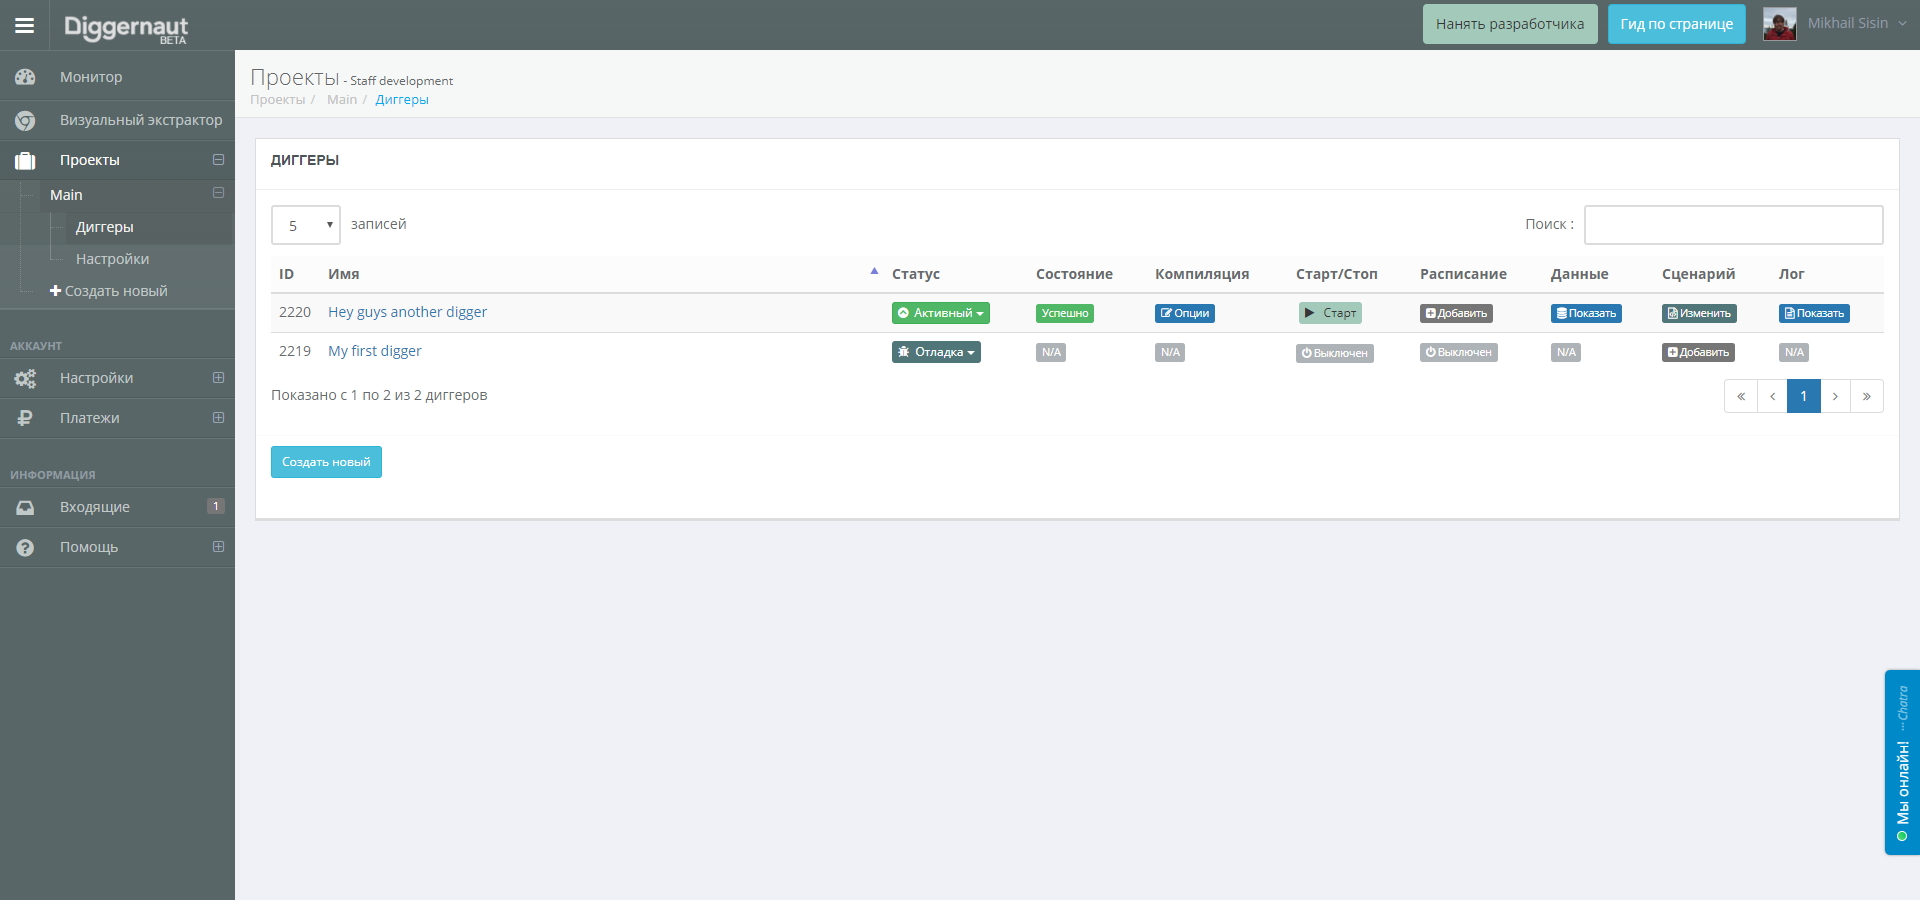Open Настройки under Main project
Screen dimensions: 1920x900
[x=112, y=259]
